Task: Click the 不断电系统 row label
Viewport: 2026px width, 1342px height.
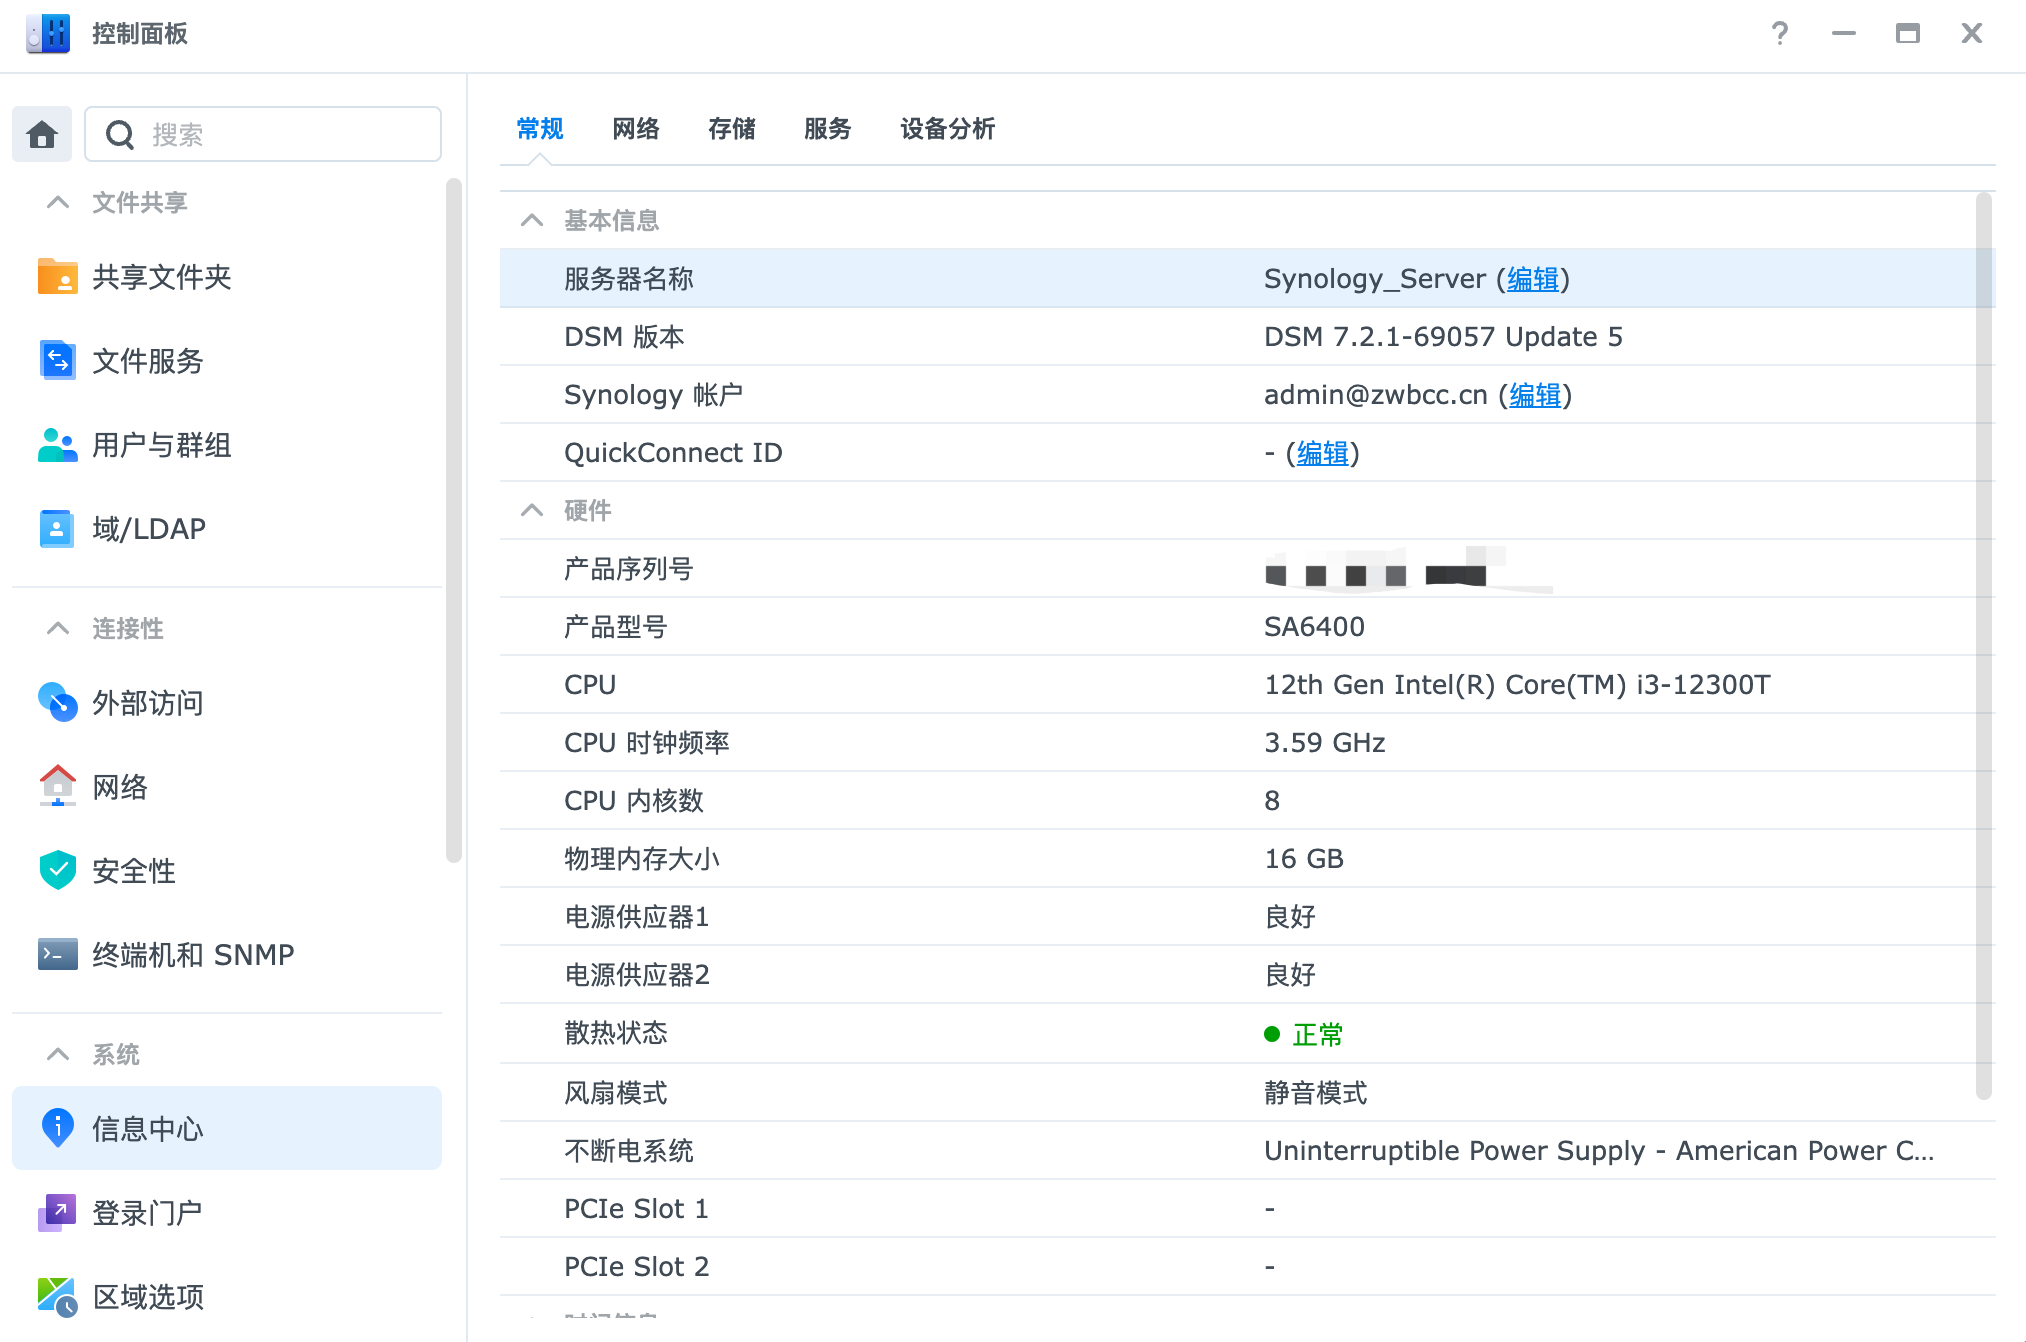Action: [628, 1150]
